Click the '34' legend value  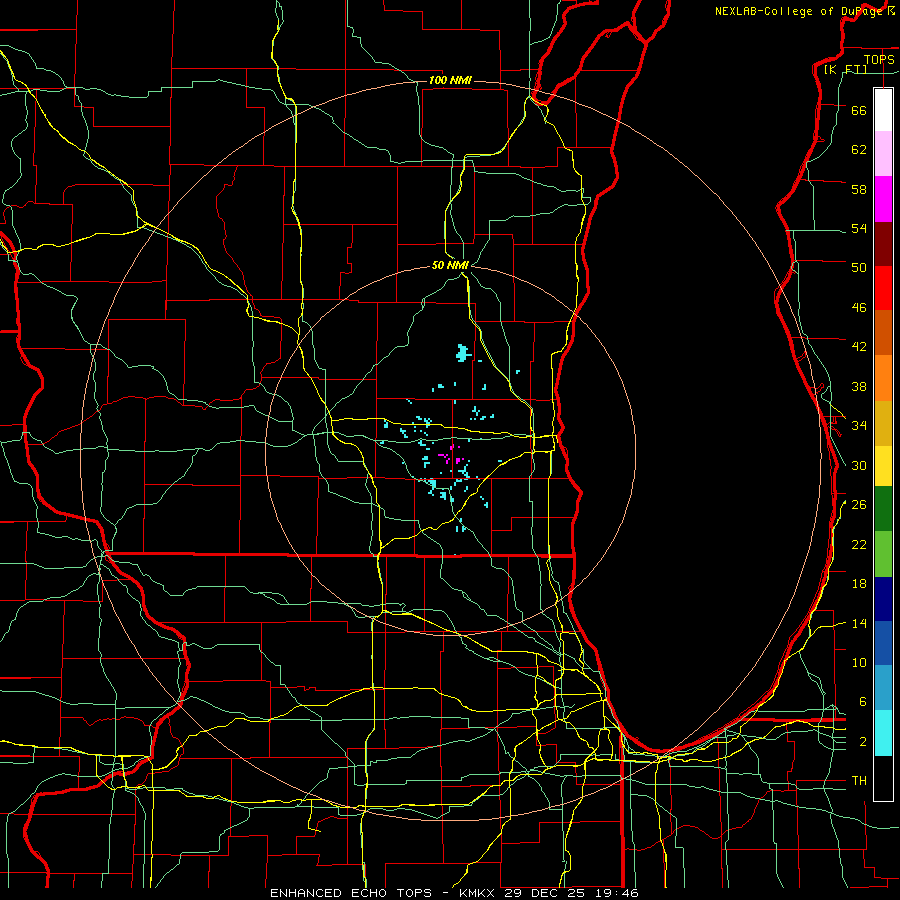coord(859,426)
